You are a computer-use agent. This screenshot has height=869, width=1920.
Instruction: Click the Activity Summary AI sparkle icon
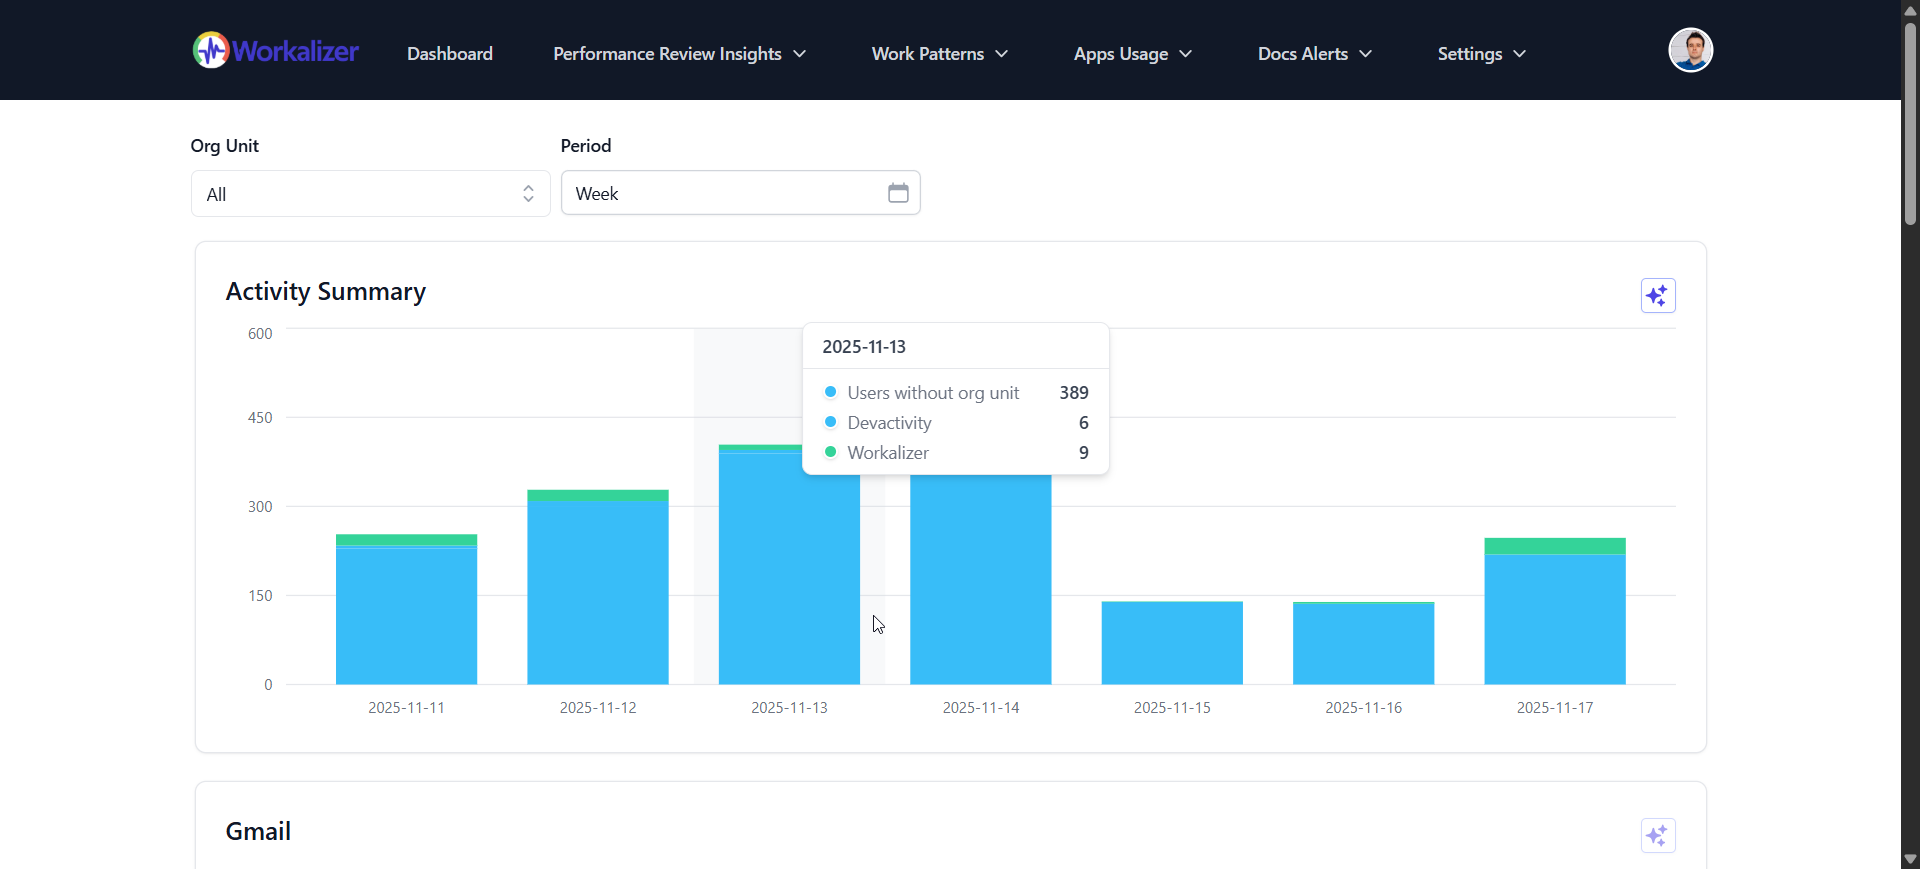click(1657, 296)
